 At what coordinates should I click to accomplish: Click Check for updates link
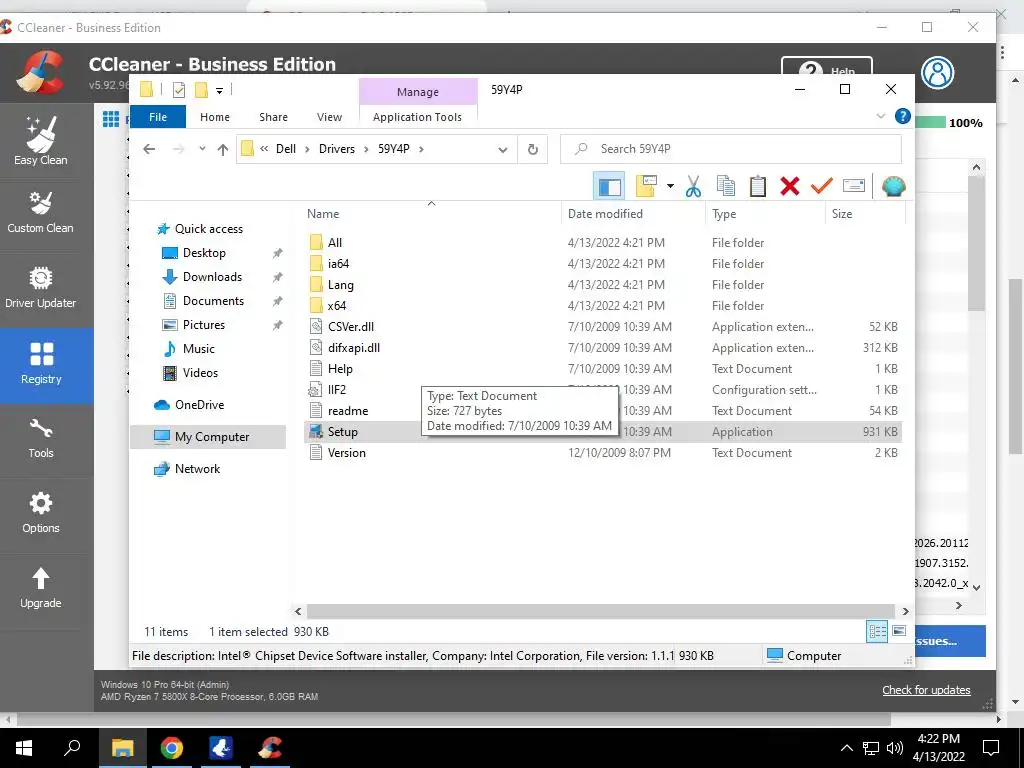coord(926,690)
